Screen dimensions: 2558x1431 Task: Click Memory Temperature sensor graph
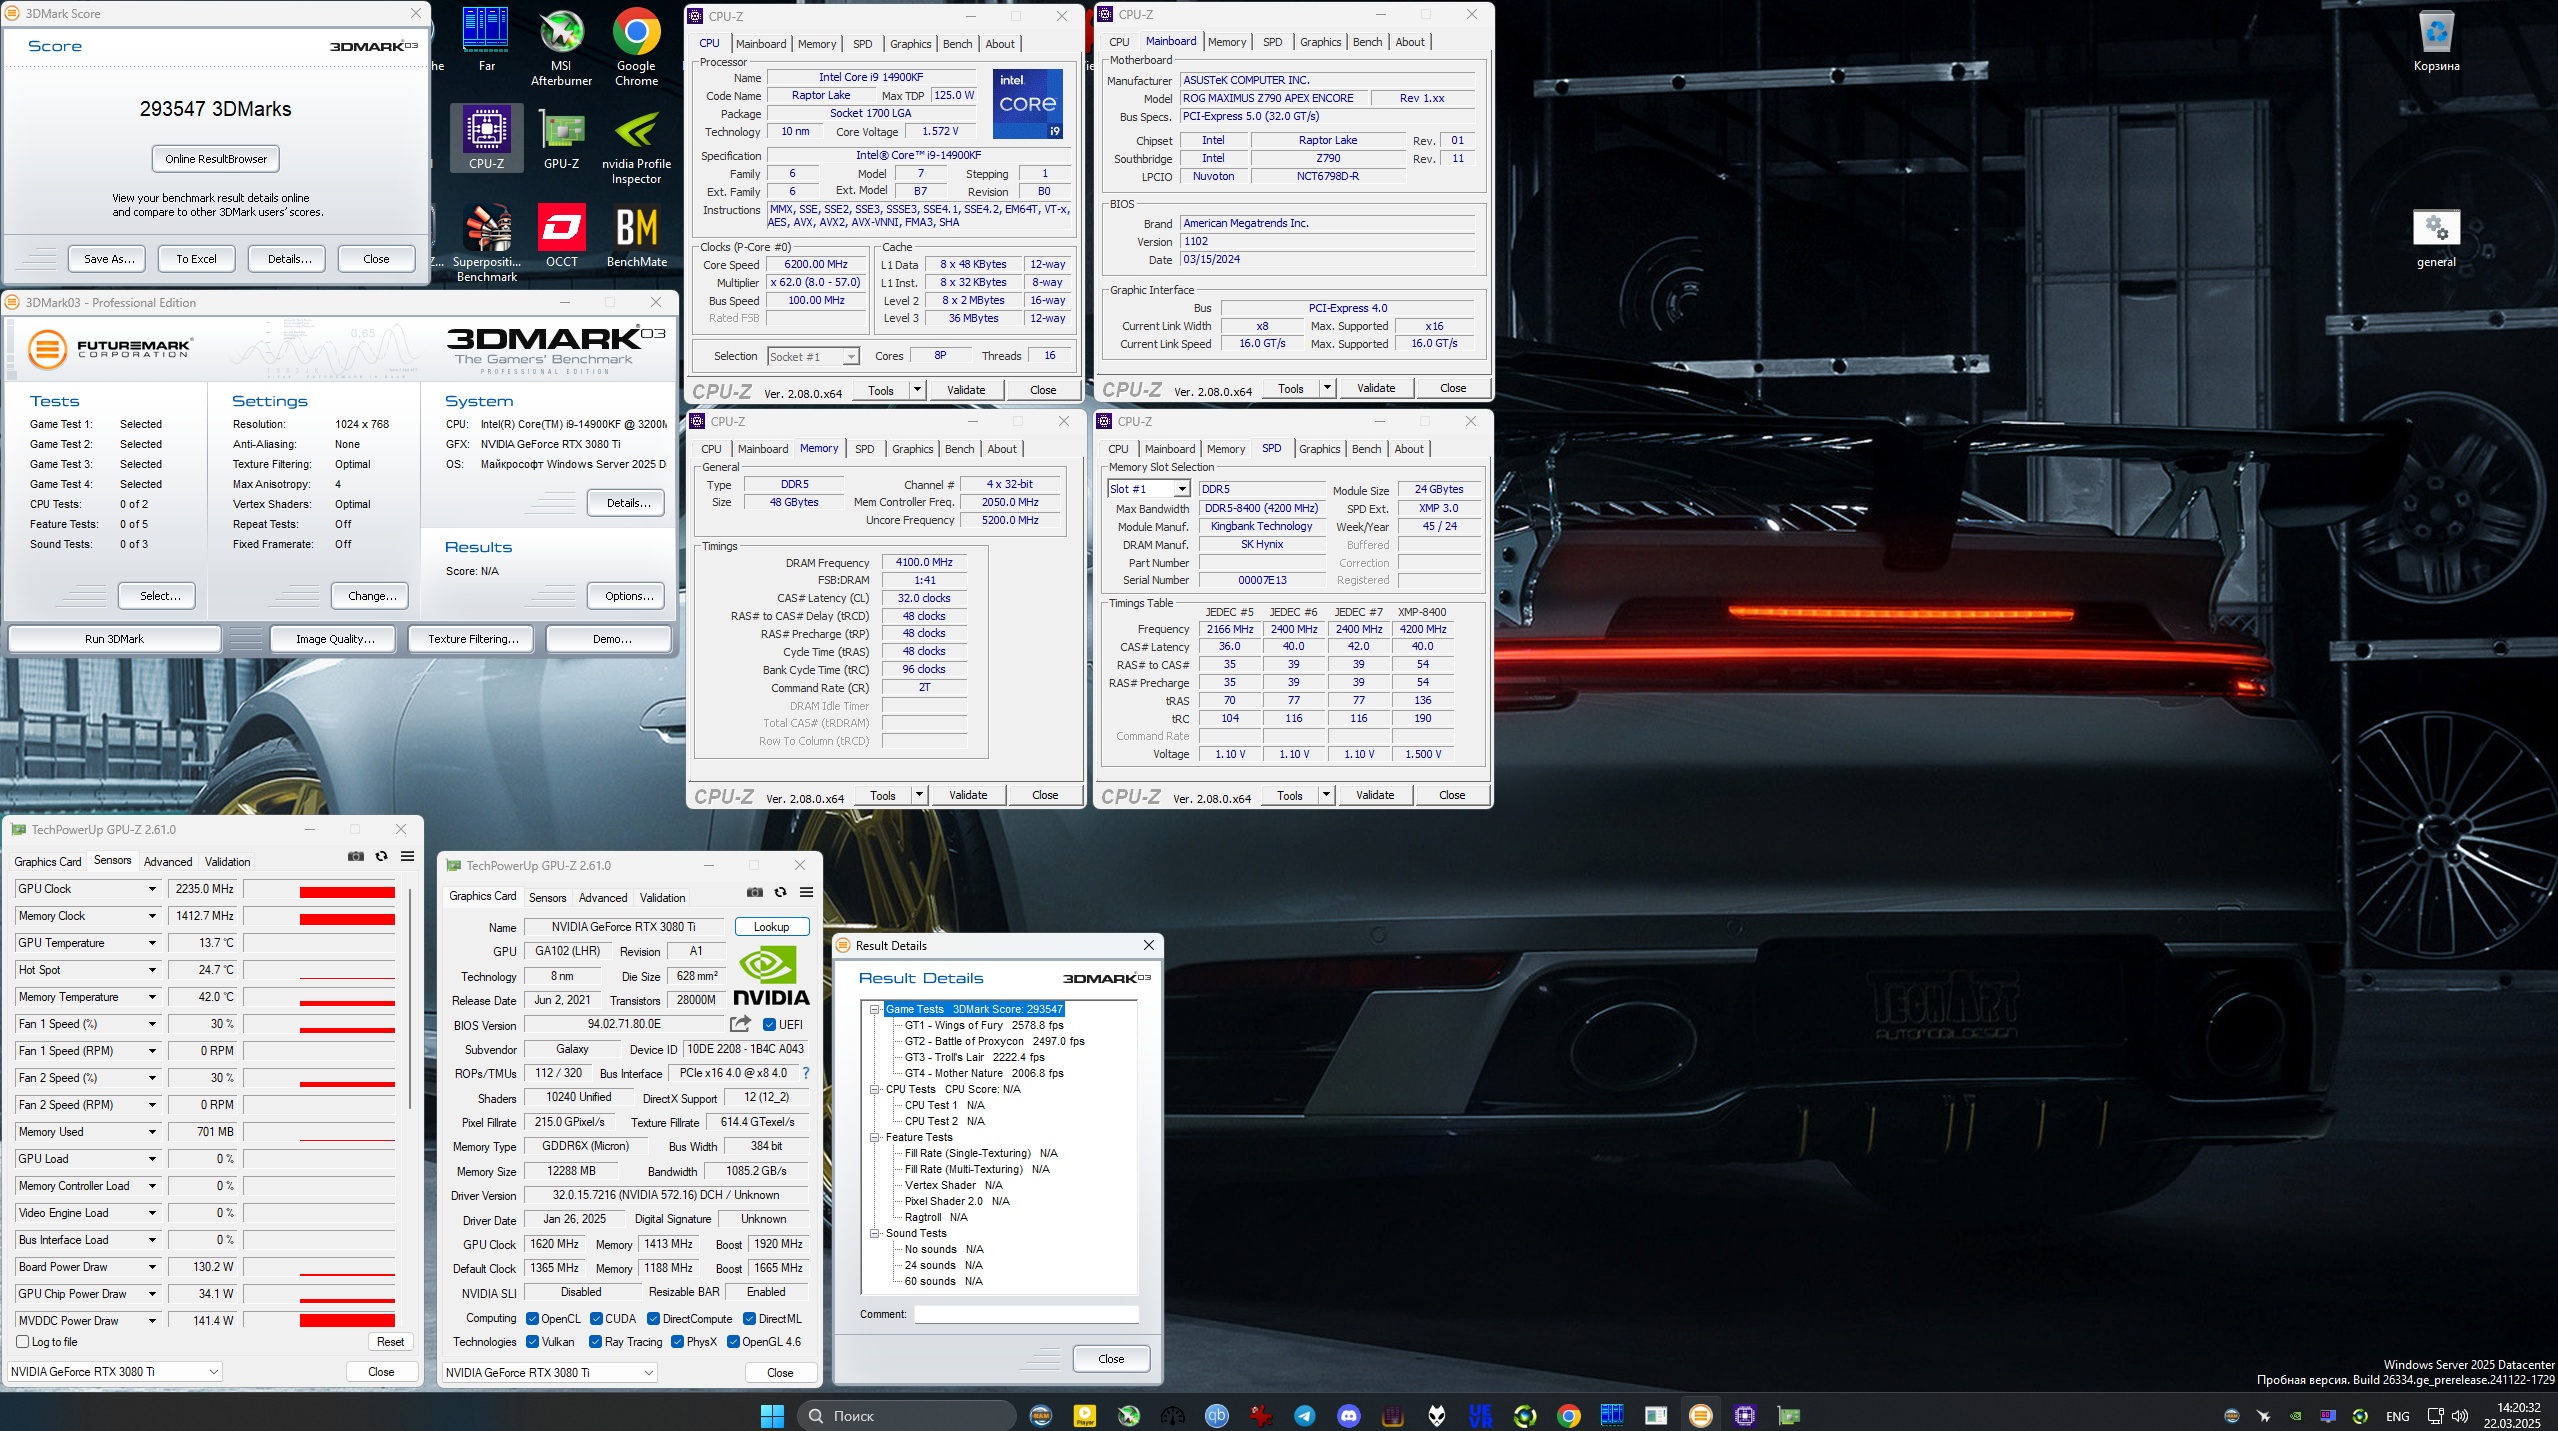[x=320, y=997]
